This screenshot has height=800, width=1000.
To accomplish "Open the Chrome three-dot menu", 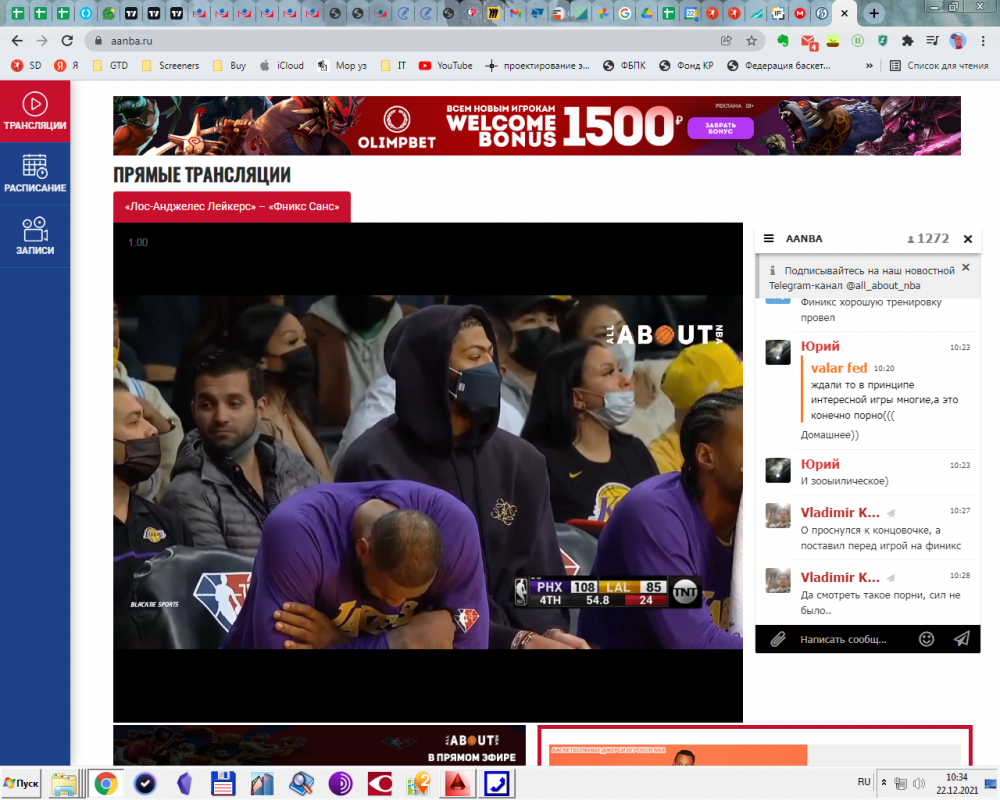I will click(x=983, y=41).
